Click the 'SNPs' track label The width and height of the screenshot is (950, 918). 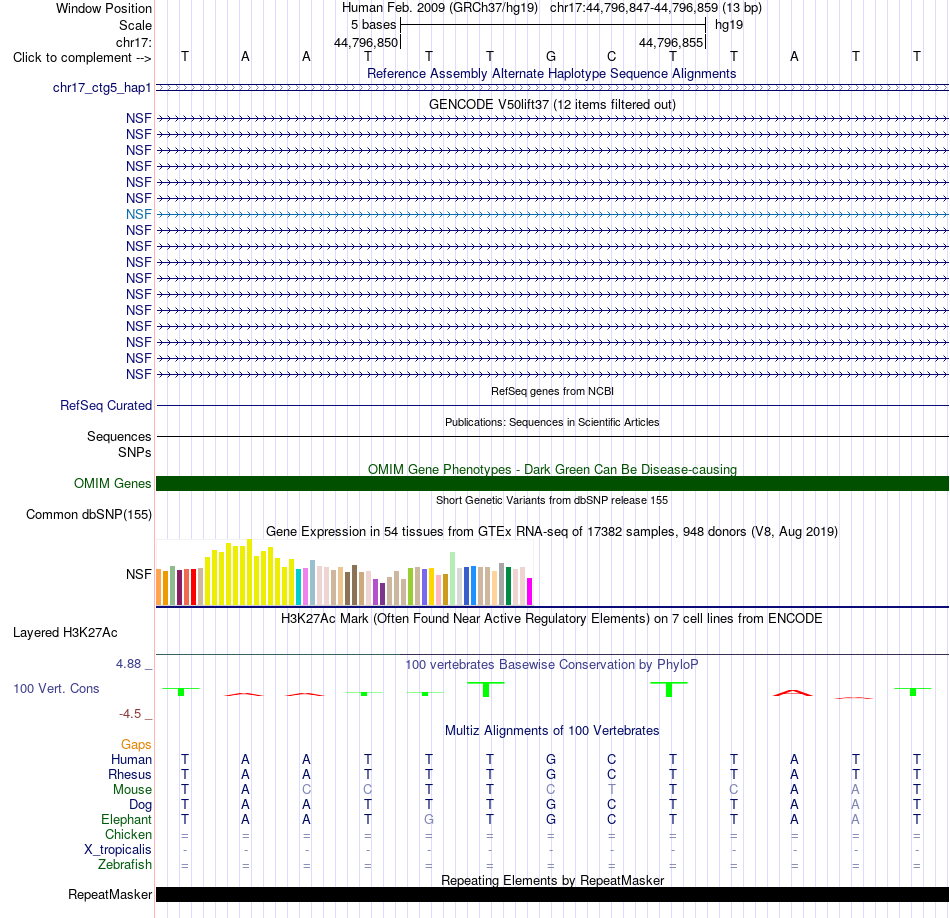(x=135, y=453)
